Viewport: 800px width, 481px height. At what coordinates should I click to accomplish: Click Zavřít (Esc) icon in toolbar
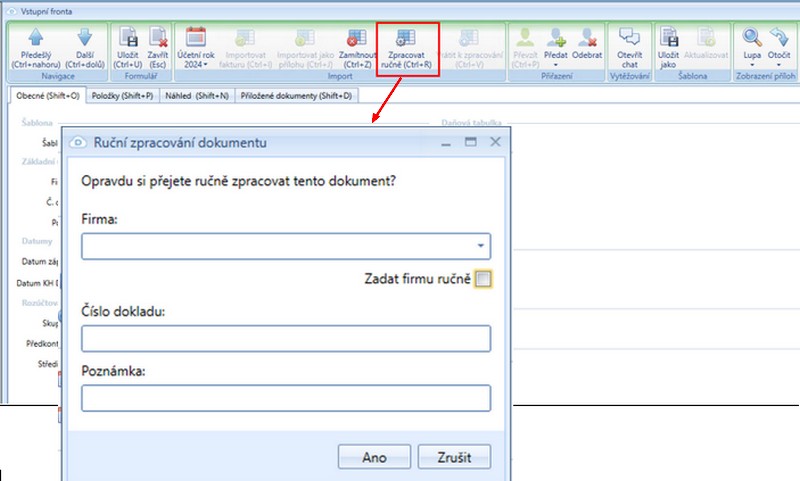[x=157, y=38]
